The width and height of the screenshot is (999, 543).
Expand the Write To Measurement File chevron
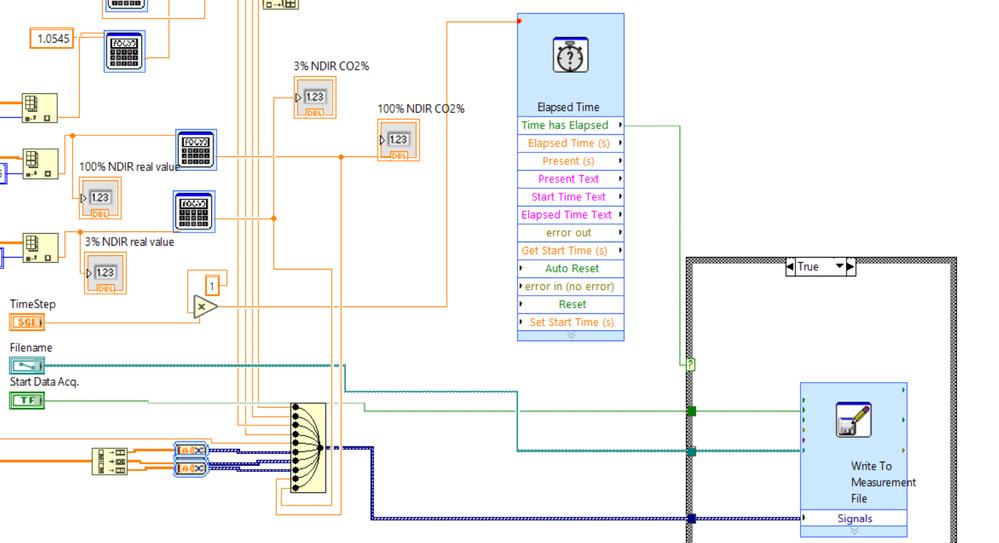[854, 532]
